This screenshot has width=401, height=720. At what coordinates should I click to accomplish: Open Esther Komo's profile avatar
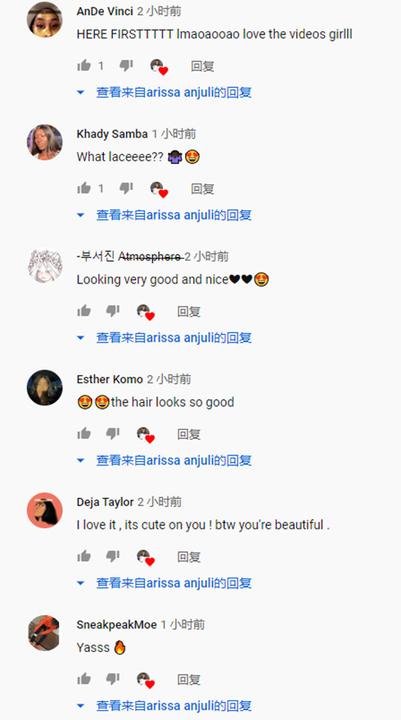click(45, 388)
